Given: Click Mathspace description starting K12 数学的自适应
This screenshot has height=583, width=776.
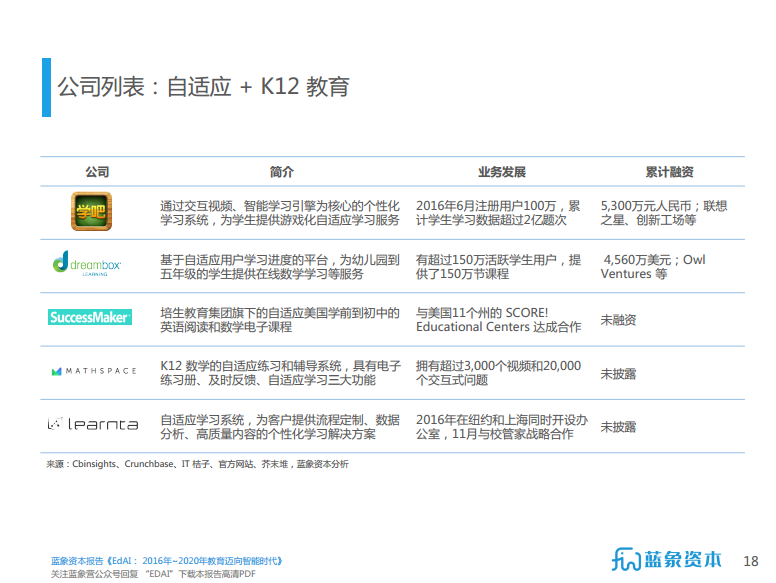Looking at the screenshot, I should tap(280, 373).
